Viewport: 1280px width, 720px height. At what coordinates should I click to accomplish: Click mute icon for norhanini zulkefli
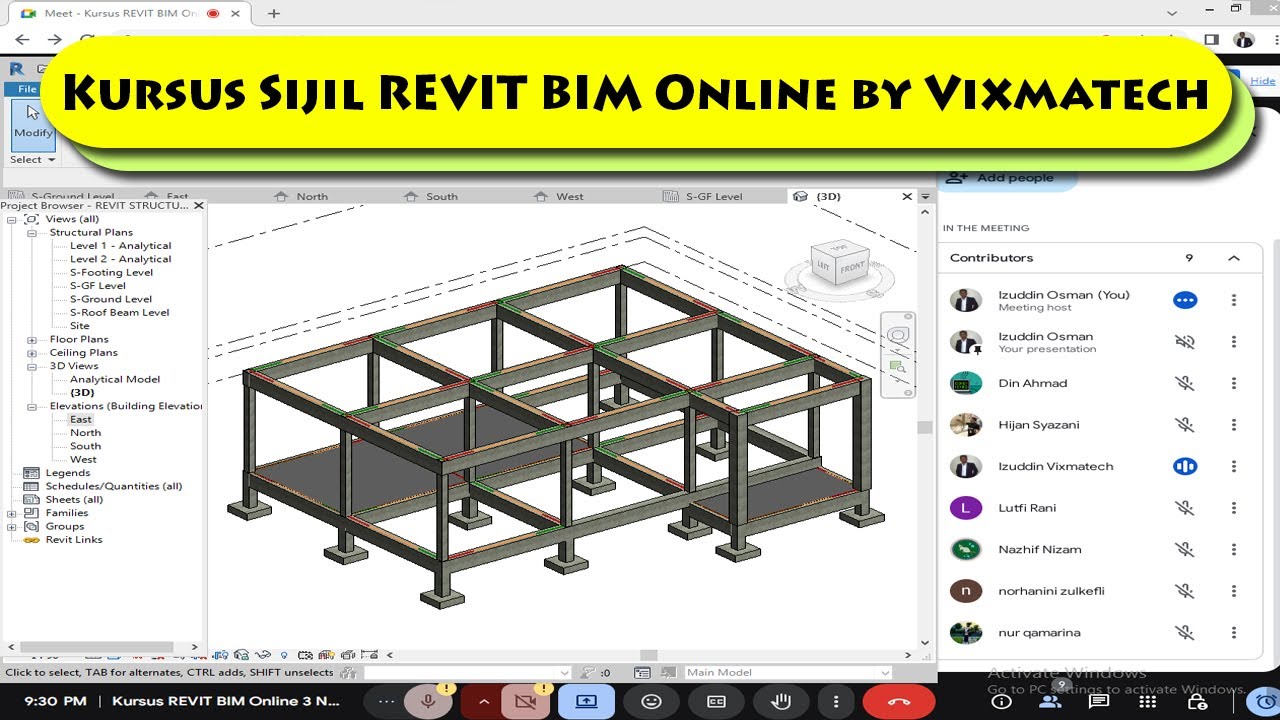pos(1185,591)
